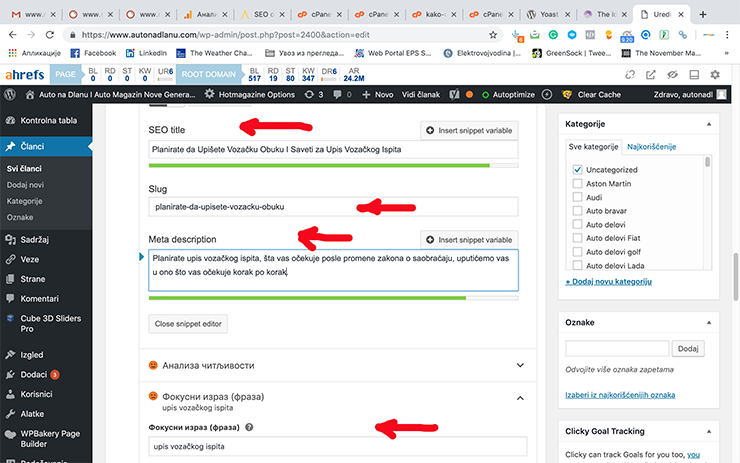The width and height of the screenshot is (740, 463).
Task: Tick the Audi category checkbox
Action: coord(577,198)
